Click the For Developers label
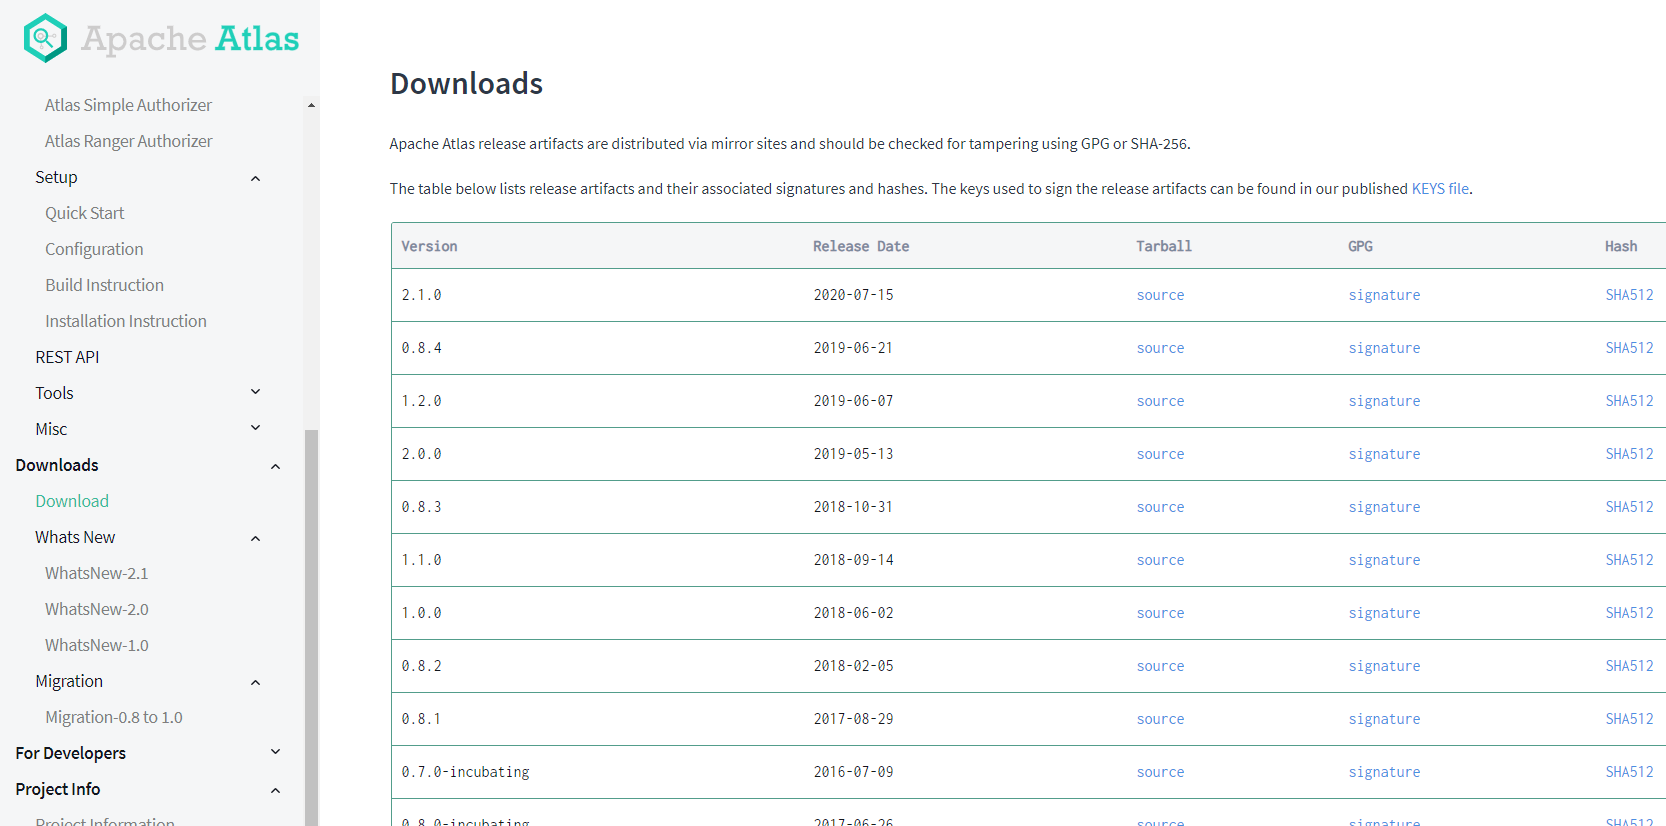Image resolution: width=1666 pixels, height=826 pixels. coord(71,753)
